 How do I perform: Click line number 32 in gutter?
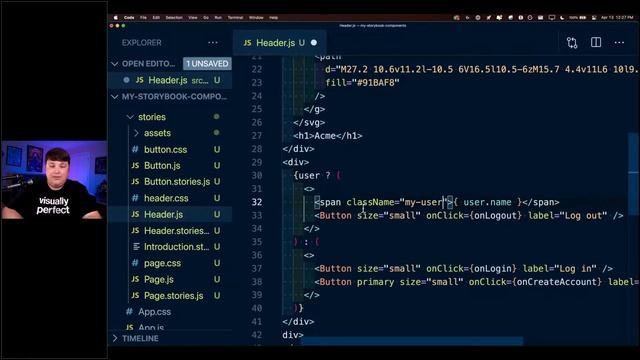tap(257, 202)
